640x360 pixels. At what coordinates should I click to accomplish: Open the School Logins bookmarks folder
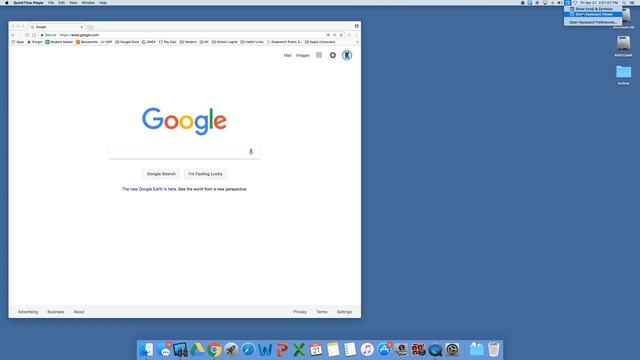[224, 42]
